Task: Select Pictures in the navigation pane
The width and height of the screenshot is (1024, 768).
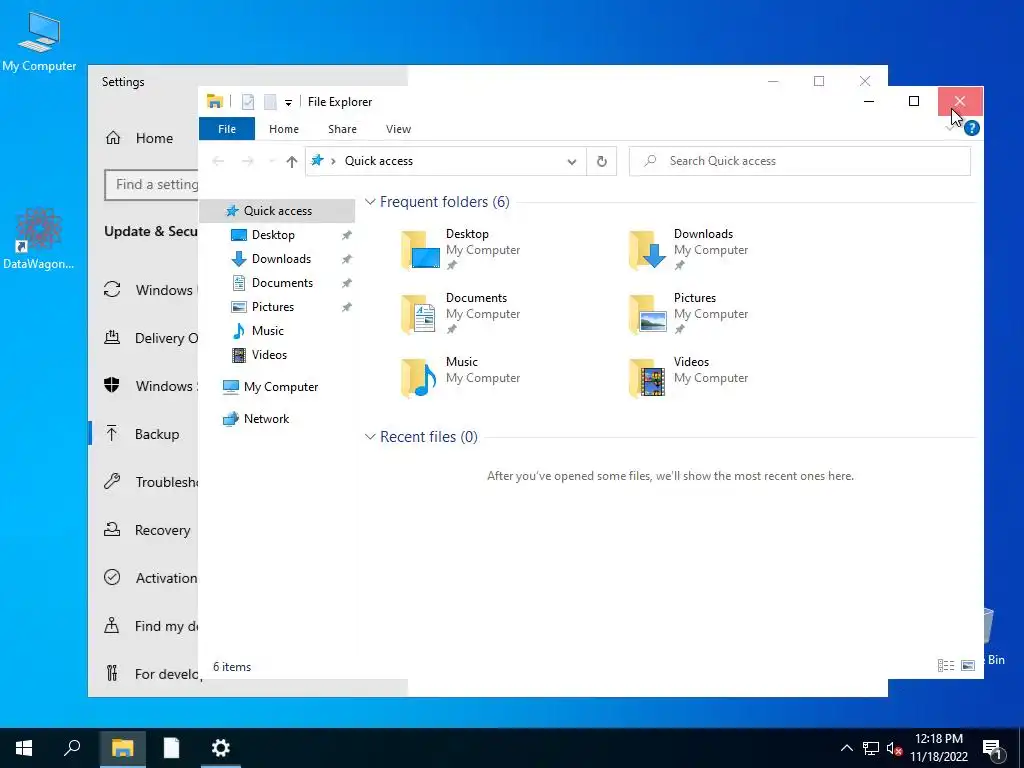Action: 273,307
